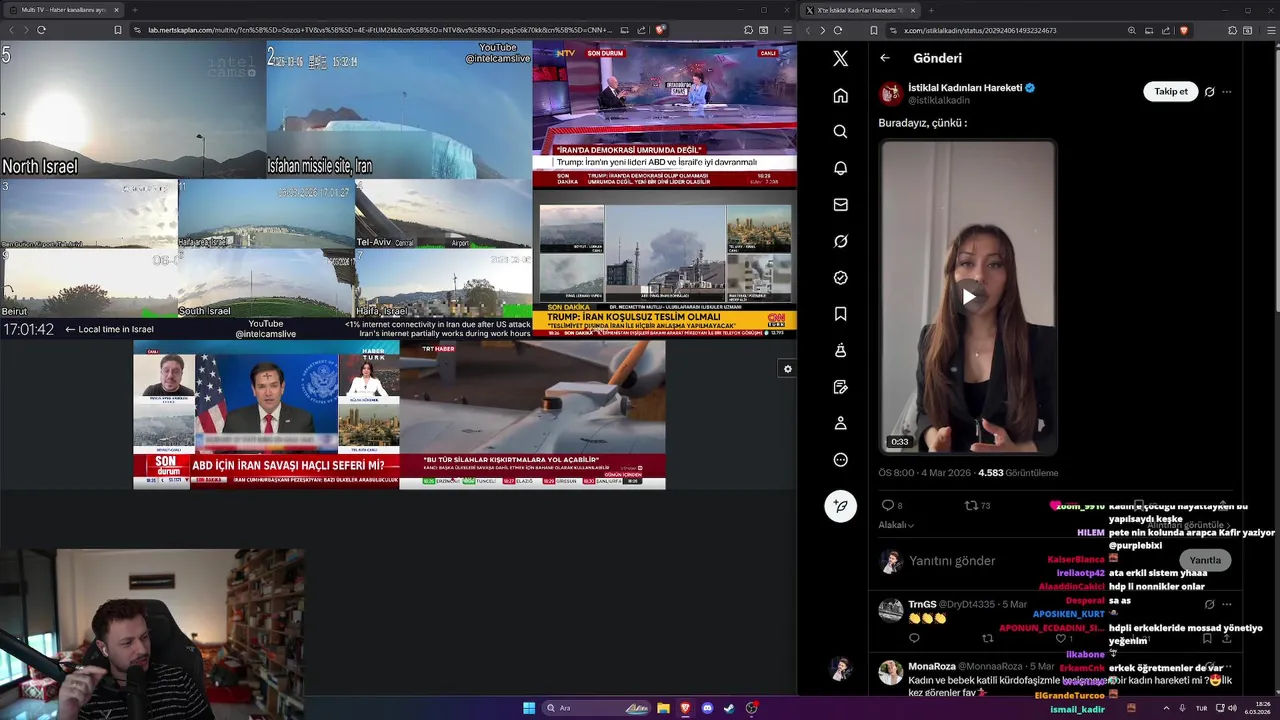Open Profile person icon in X sidebar

pyautogui.click(x=840, y=424)
